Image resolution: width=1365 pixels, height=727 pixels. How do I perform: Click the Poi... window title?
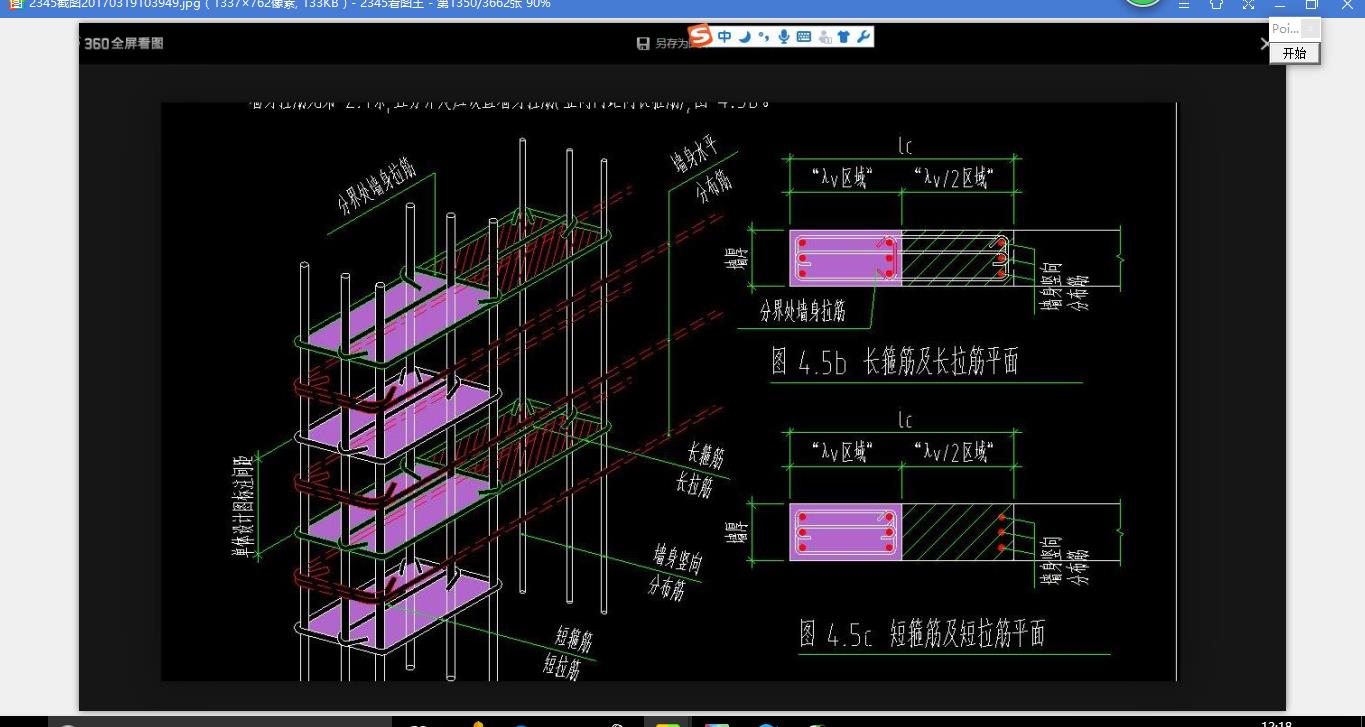pos(1285,29)
